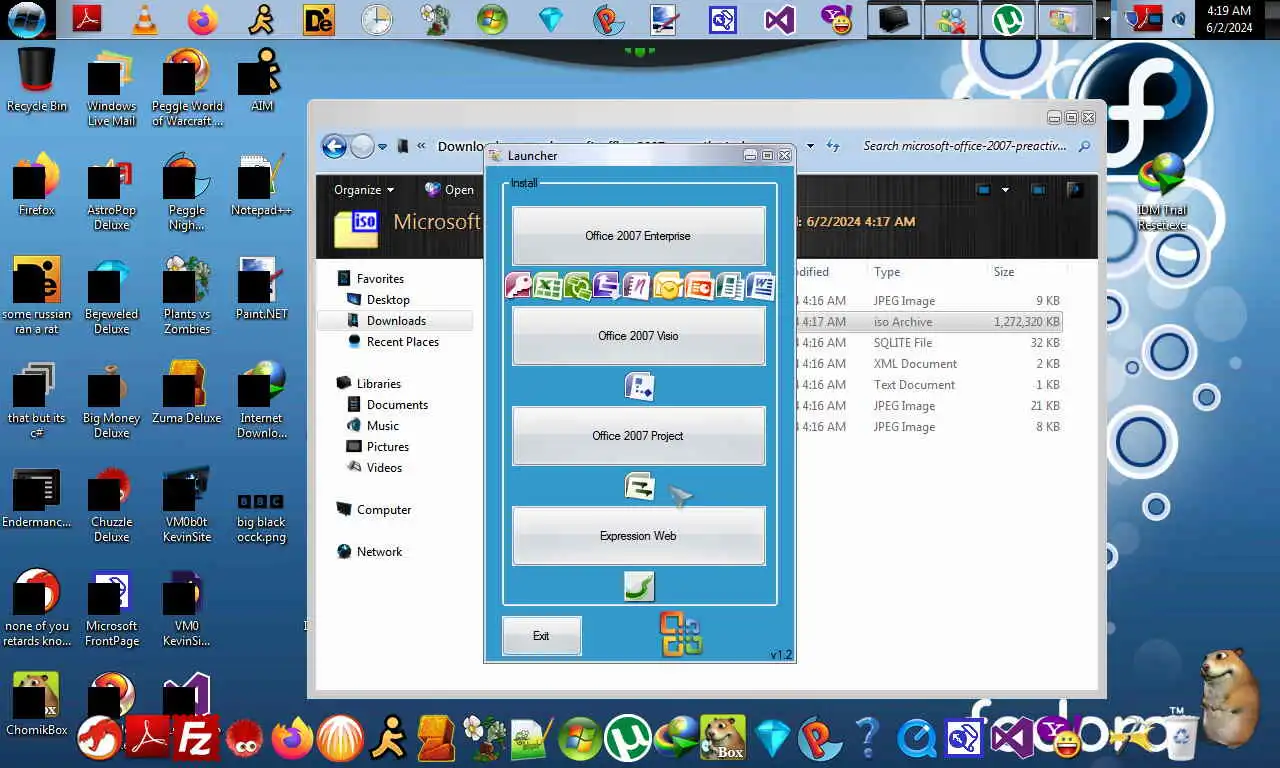Launch VLC from the top taskbar
This screenshot has height=768, width=1280.
145,19
